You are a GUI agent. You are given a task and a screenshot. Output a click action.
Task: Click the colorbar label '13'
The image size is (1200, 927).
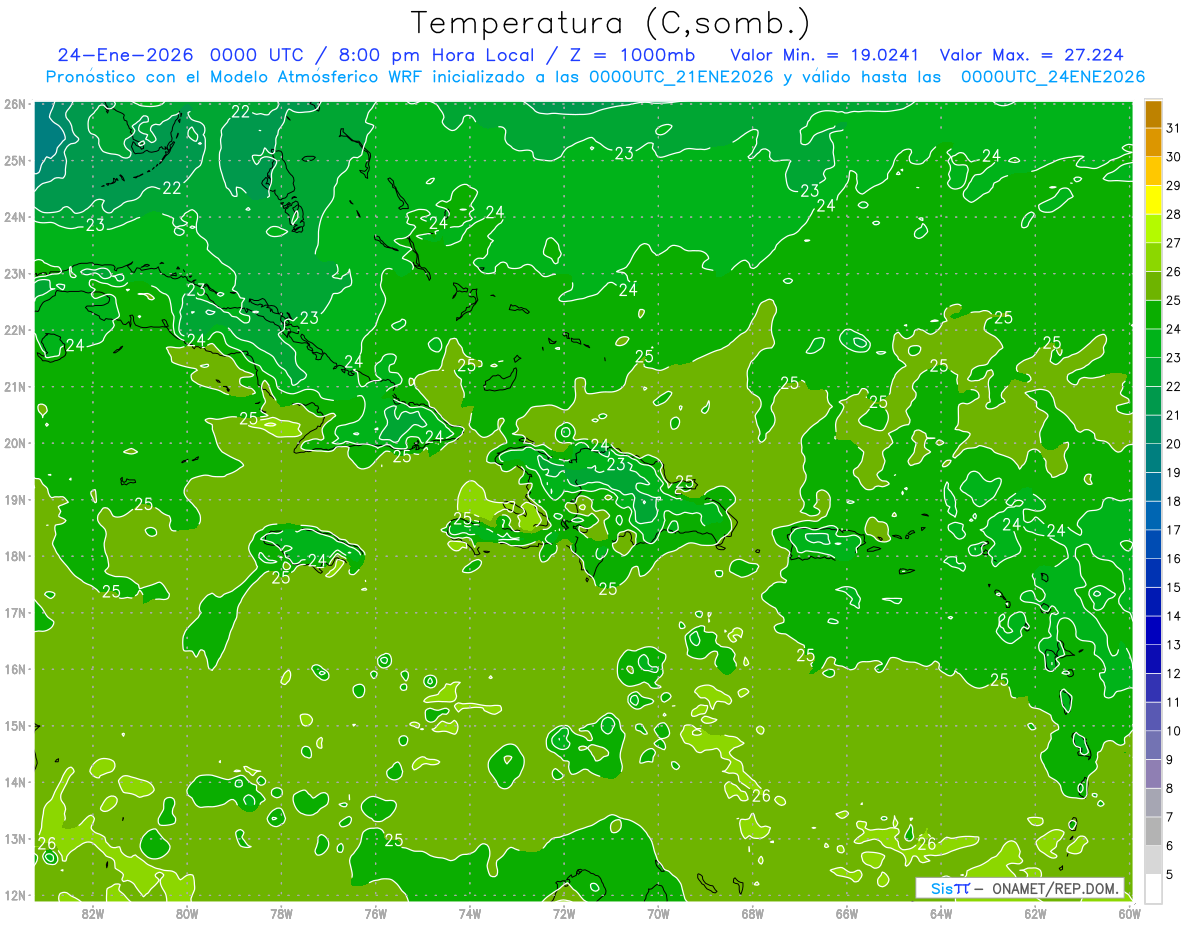(x=1173, y=645)
